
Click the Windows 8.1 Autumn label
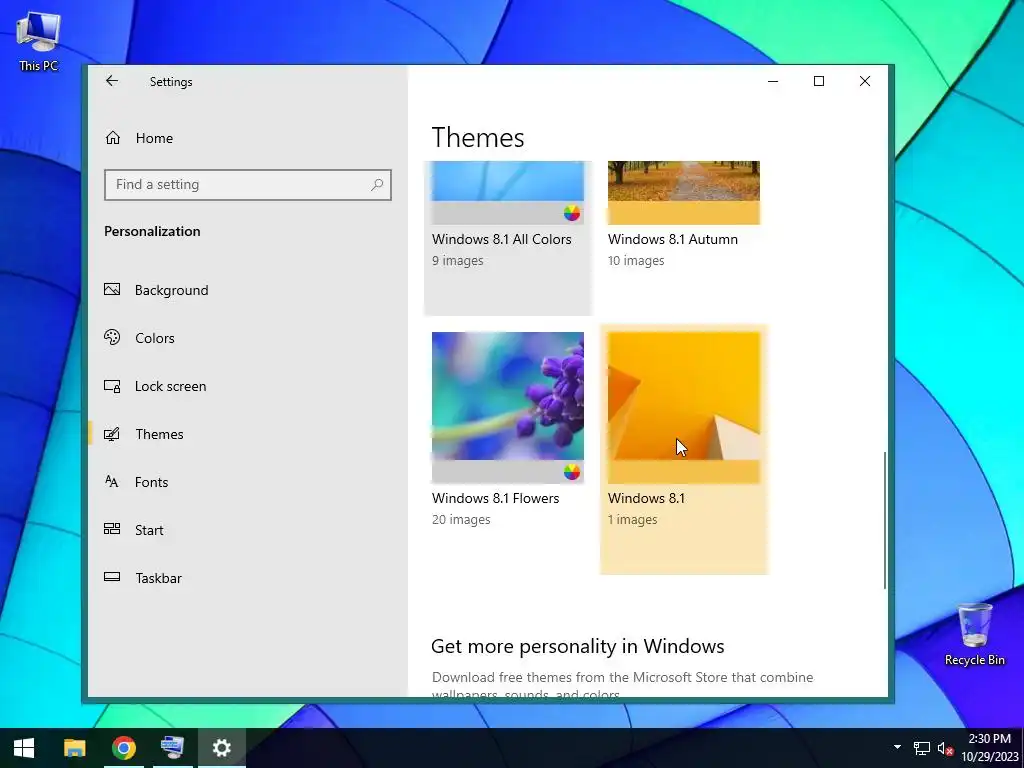(673, 240)
